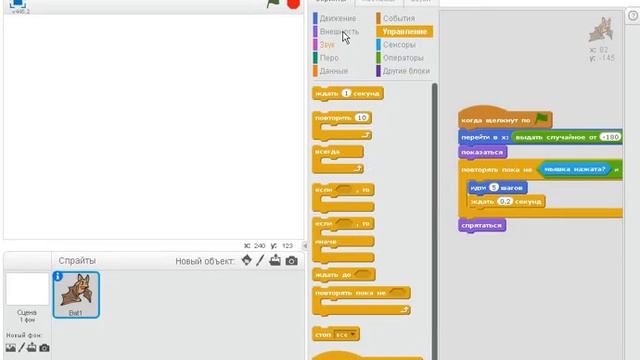The image size is (640, 360).
Task: Open the Движение blocks category
Action: click(x=338, y=18)
